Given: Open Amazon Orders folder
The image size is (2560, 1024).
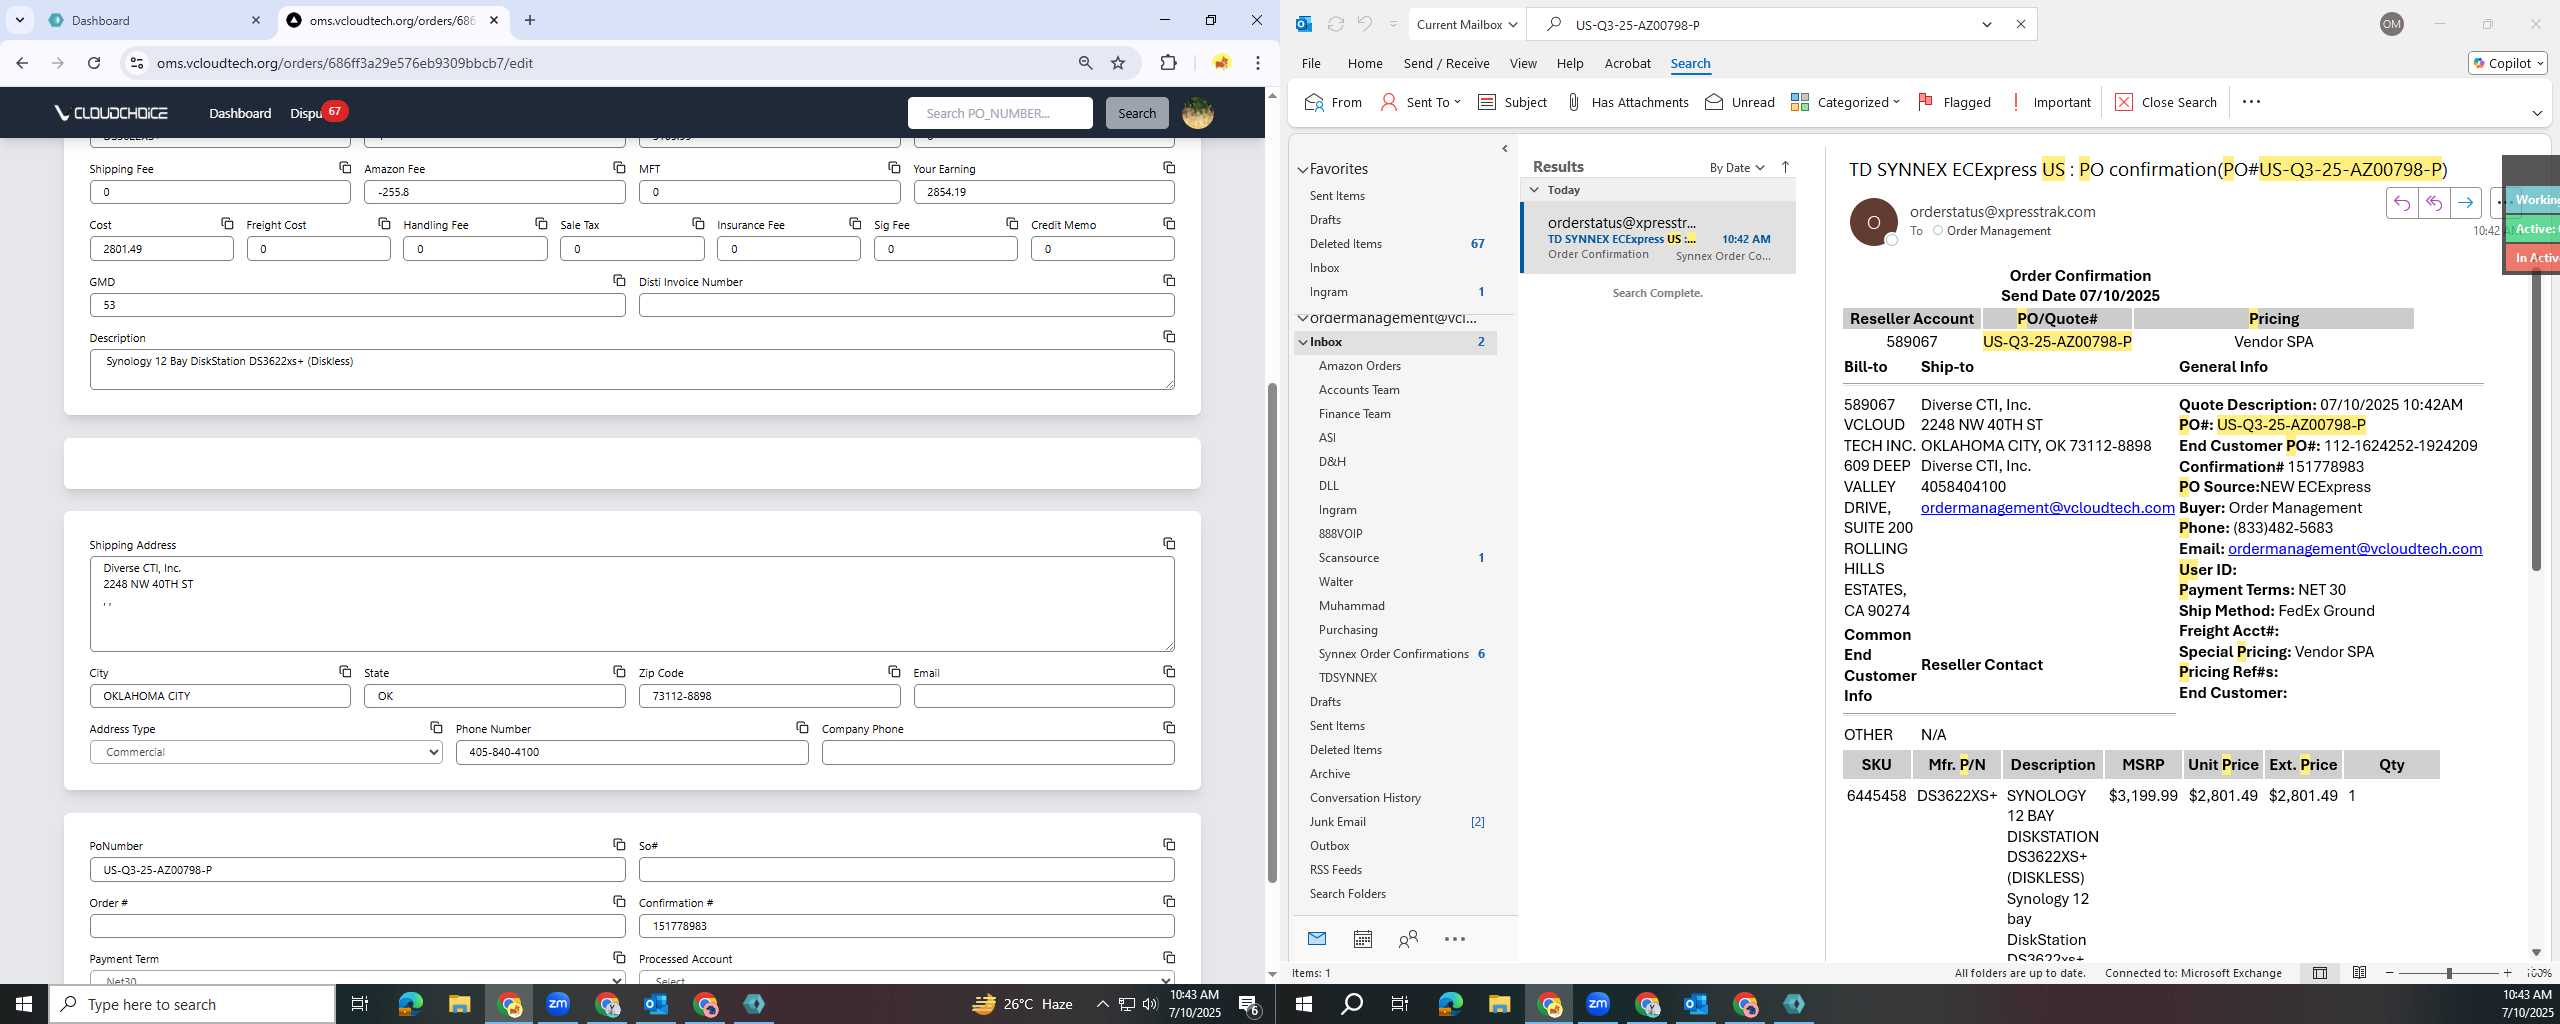Looking at the screenshot, I should (x=1359, y=366).
